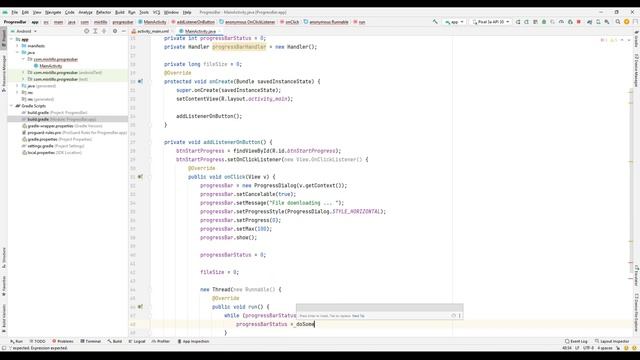The image size is (640, 360).
Task: Open the Terminal tool window
Action: [91, 341]
